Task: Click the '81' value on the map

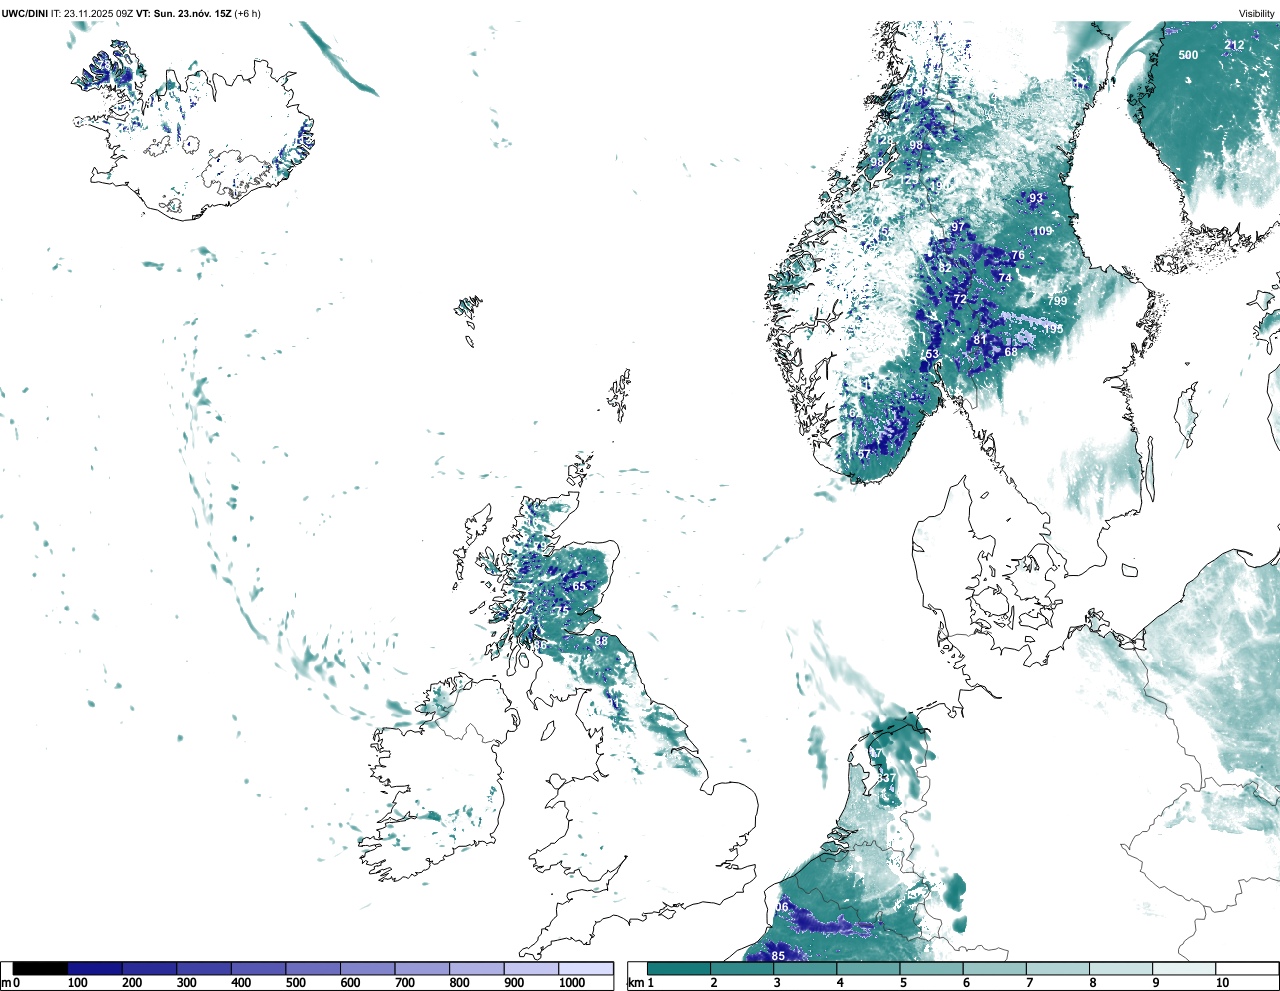Action: 980,340
